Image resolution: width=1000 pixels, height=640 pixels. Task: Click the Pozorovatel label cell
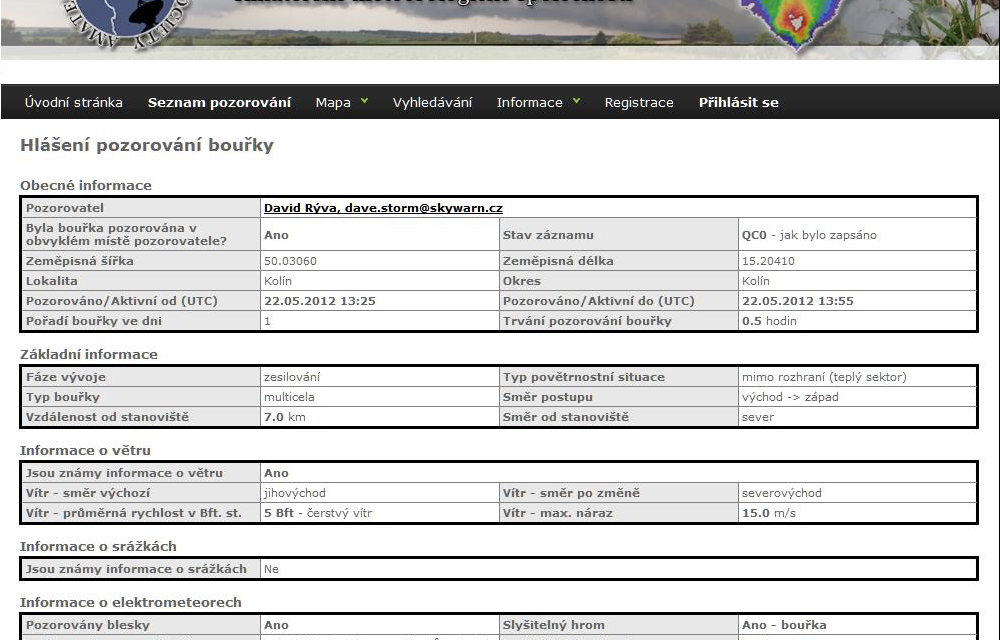(140, 208)
